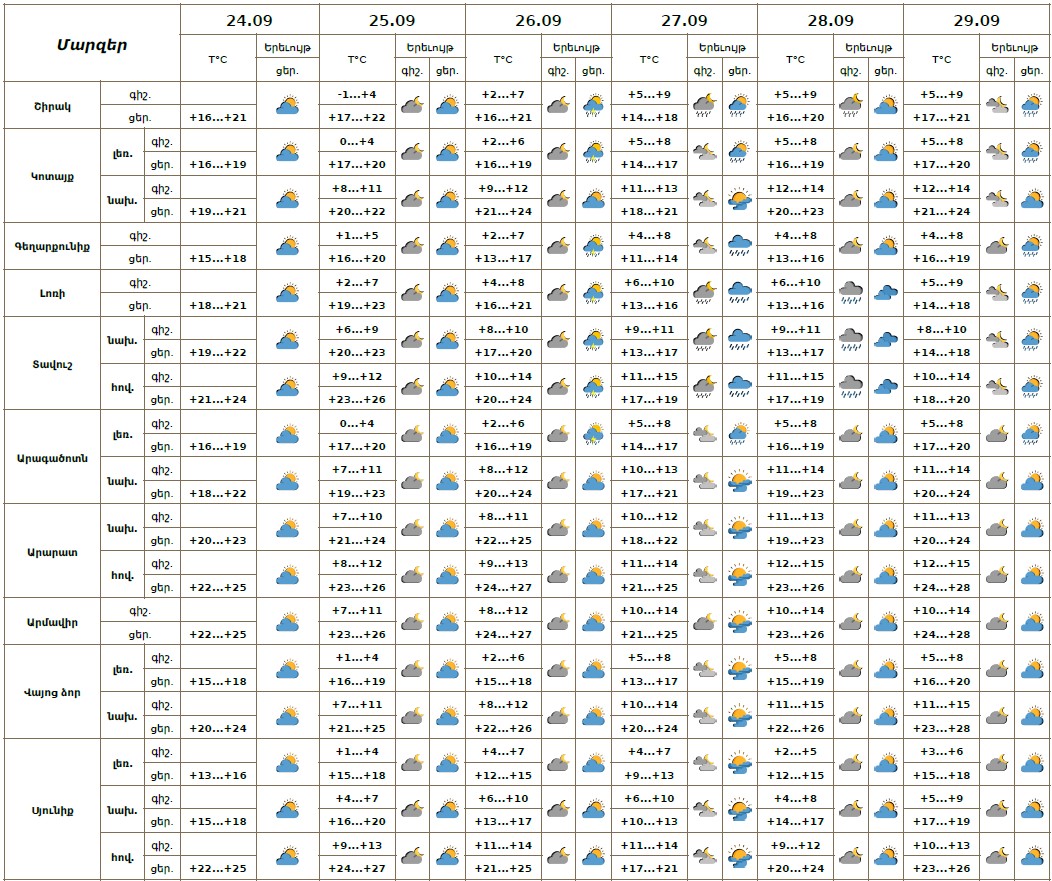Screen dimensions: 1052x881
Task: Select the 27.09 date column header
Action: (684, 20)
